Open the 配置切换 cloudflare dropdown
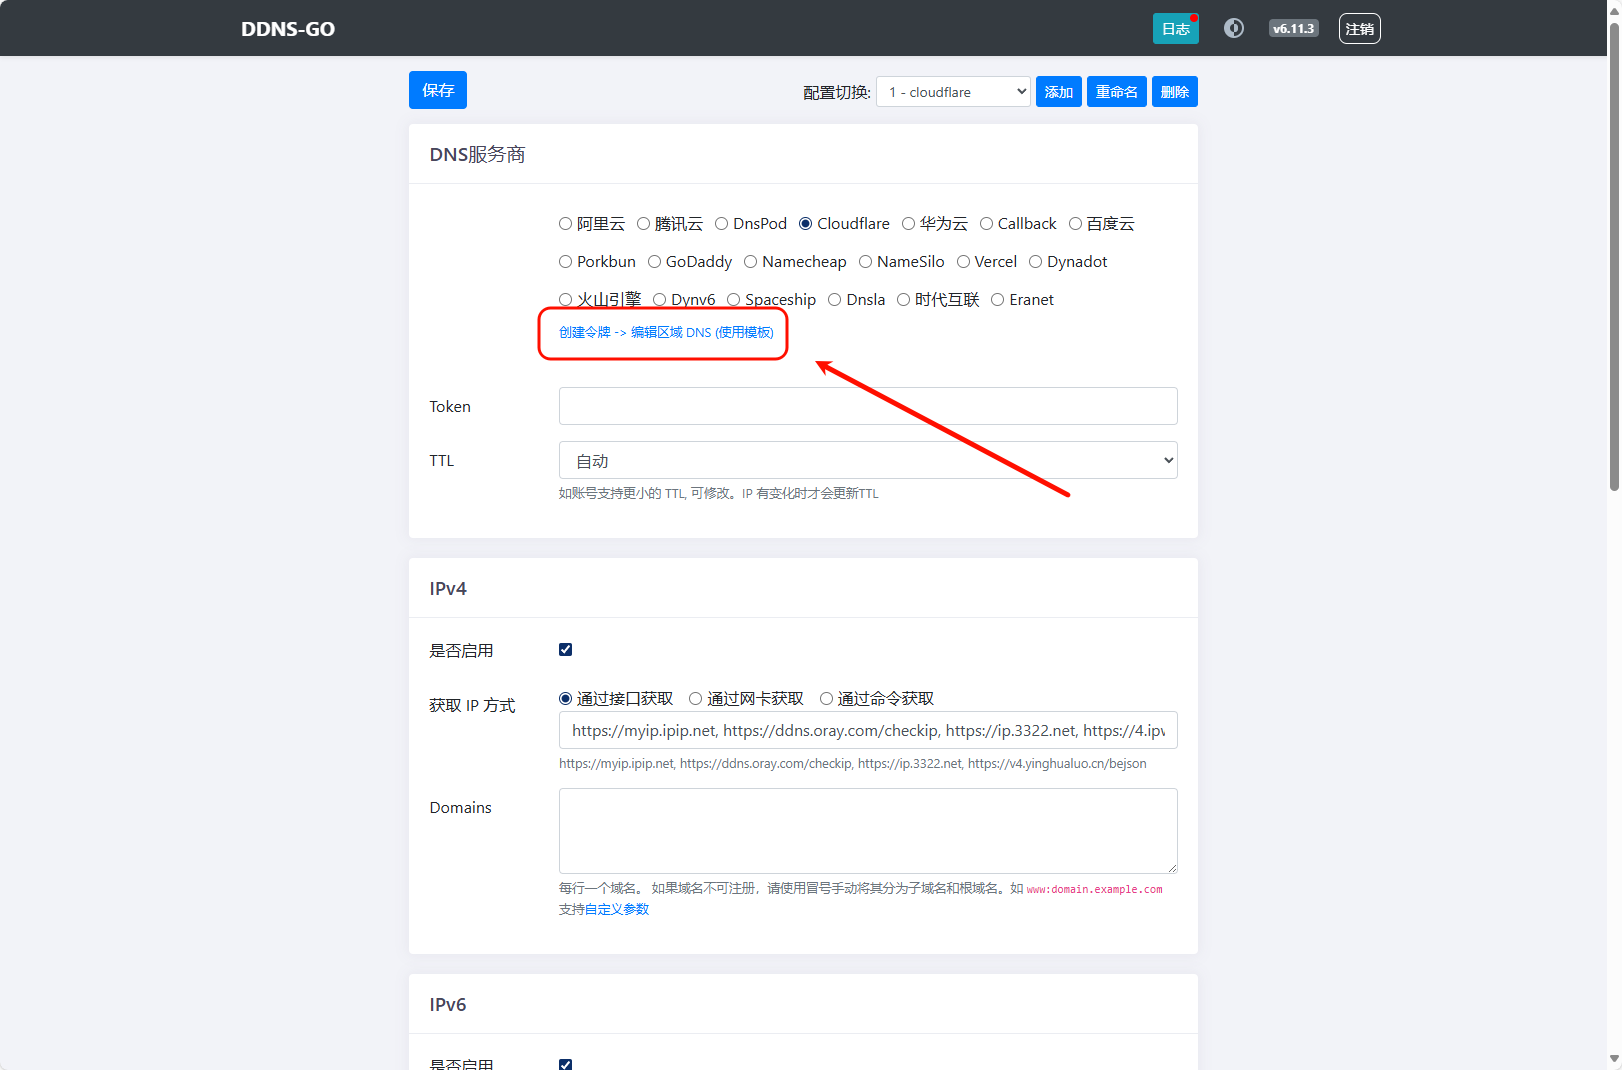Viewport: 1622px width, 1070px height. point(953,92)
